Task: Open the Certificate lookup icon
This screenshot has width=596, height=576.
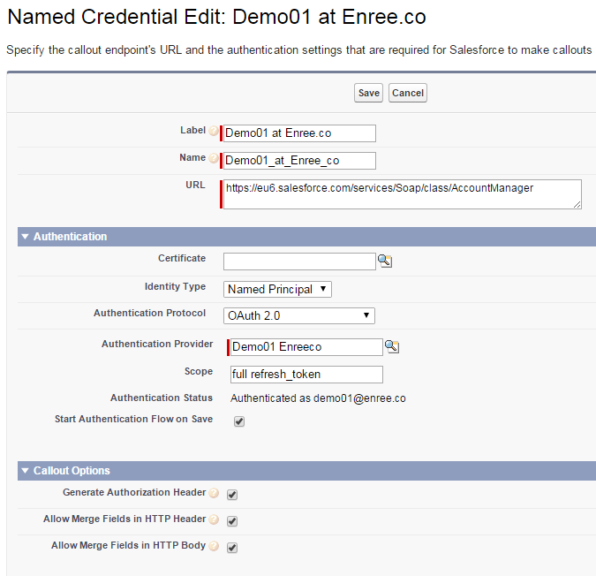Action: [x=385, y=261]
